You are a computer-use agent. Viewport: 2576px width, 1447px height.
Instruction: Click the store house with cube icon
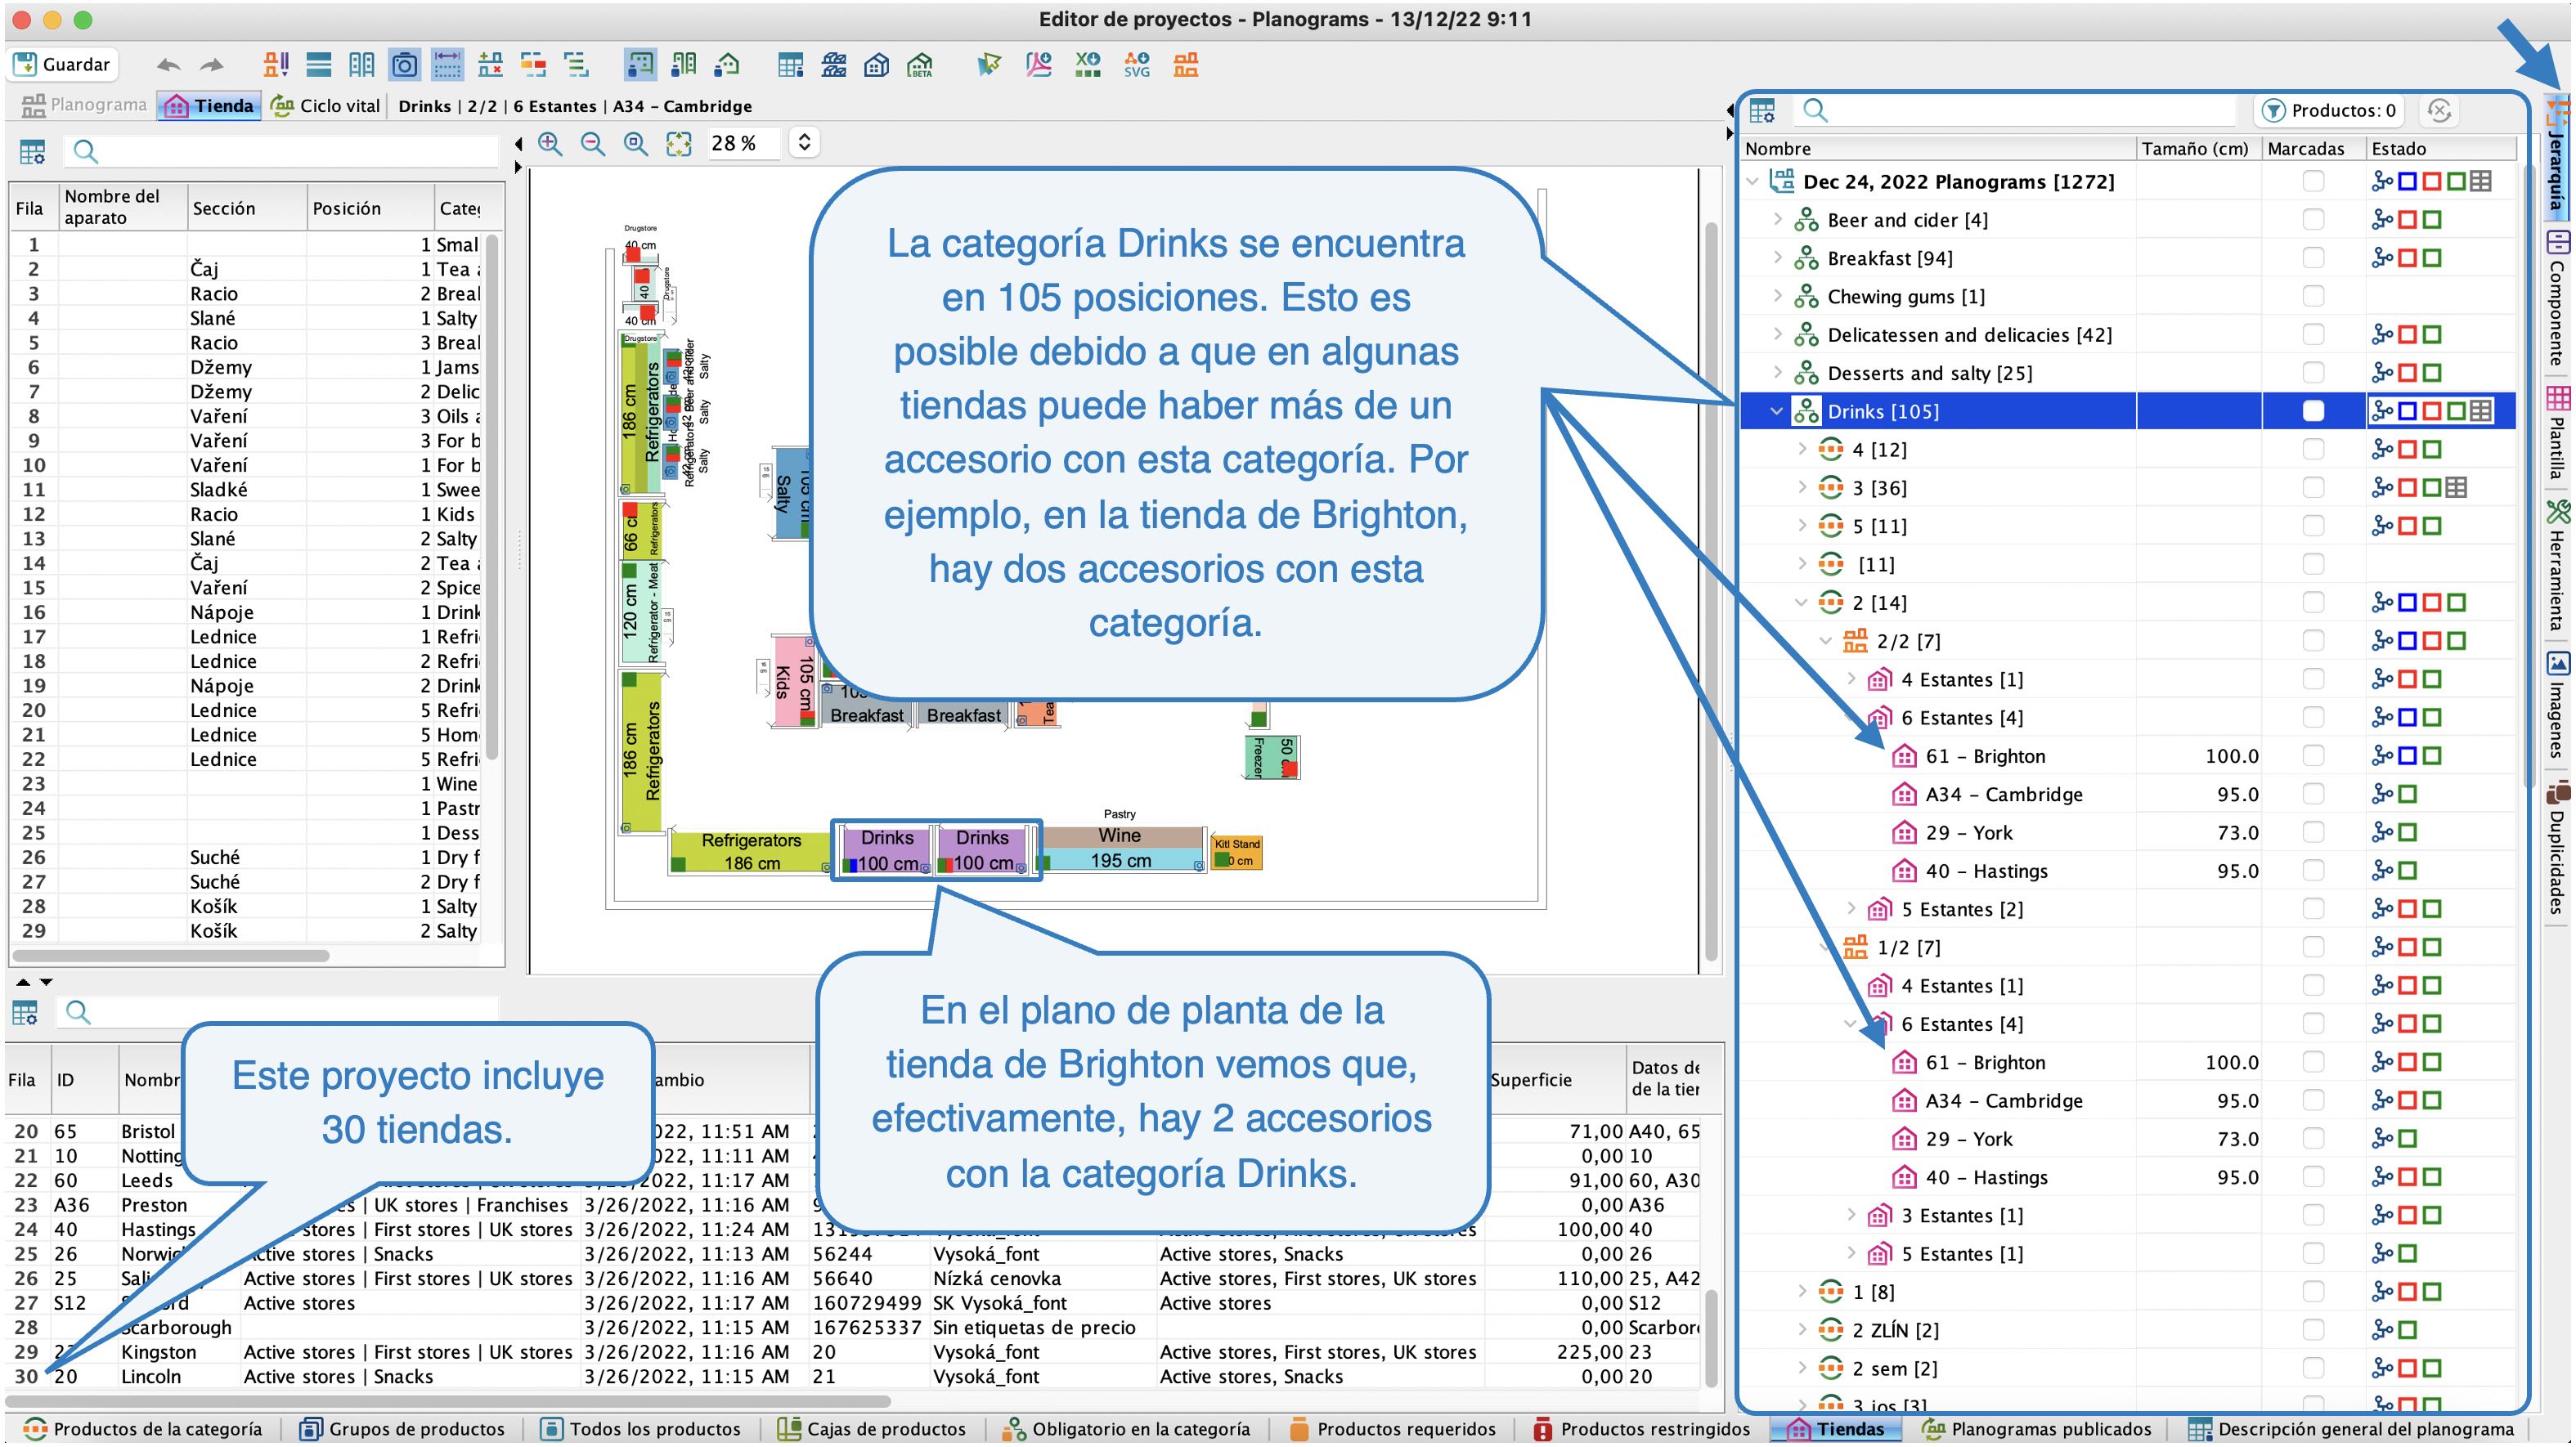pos(876,65)
